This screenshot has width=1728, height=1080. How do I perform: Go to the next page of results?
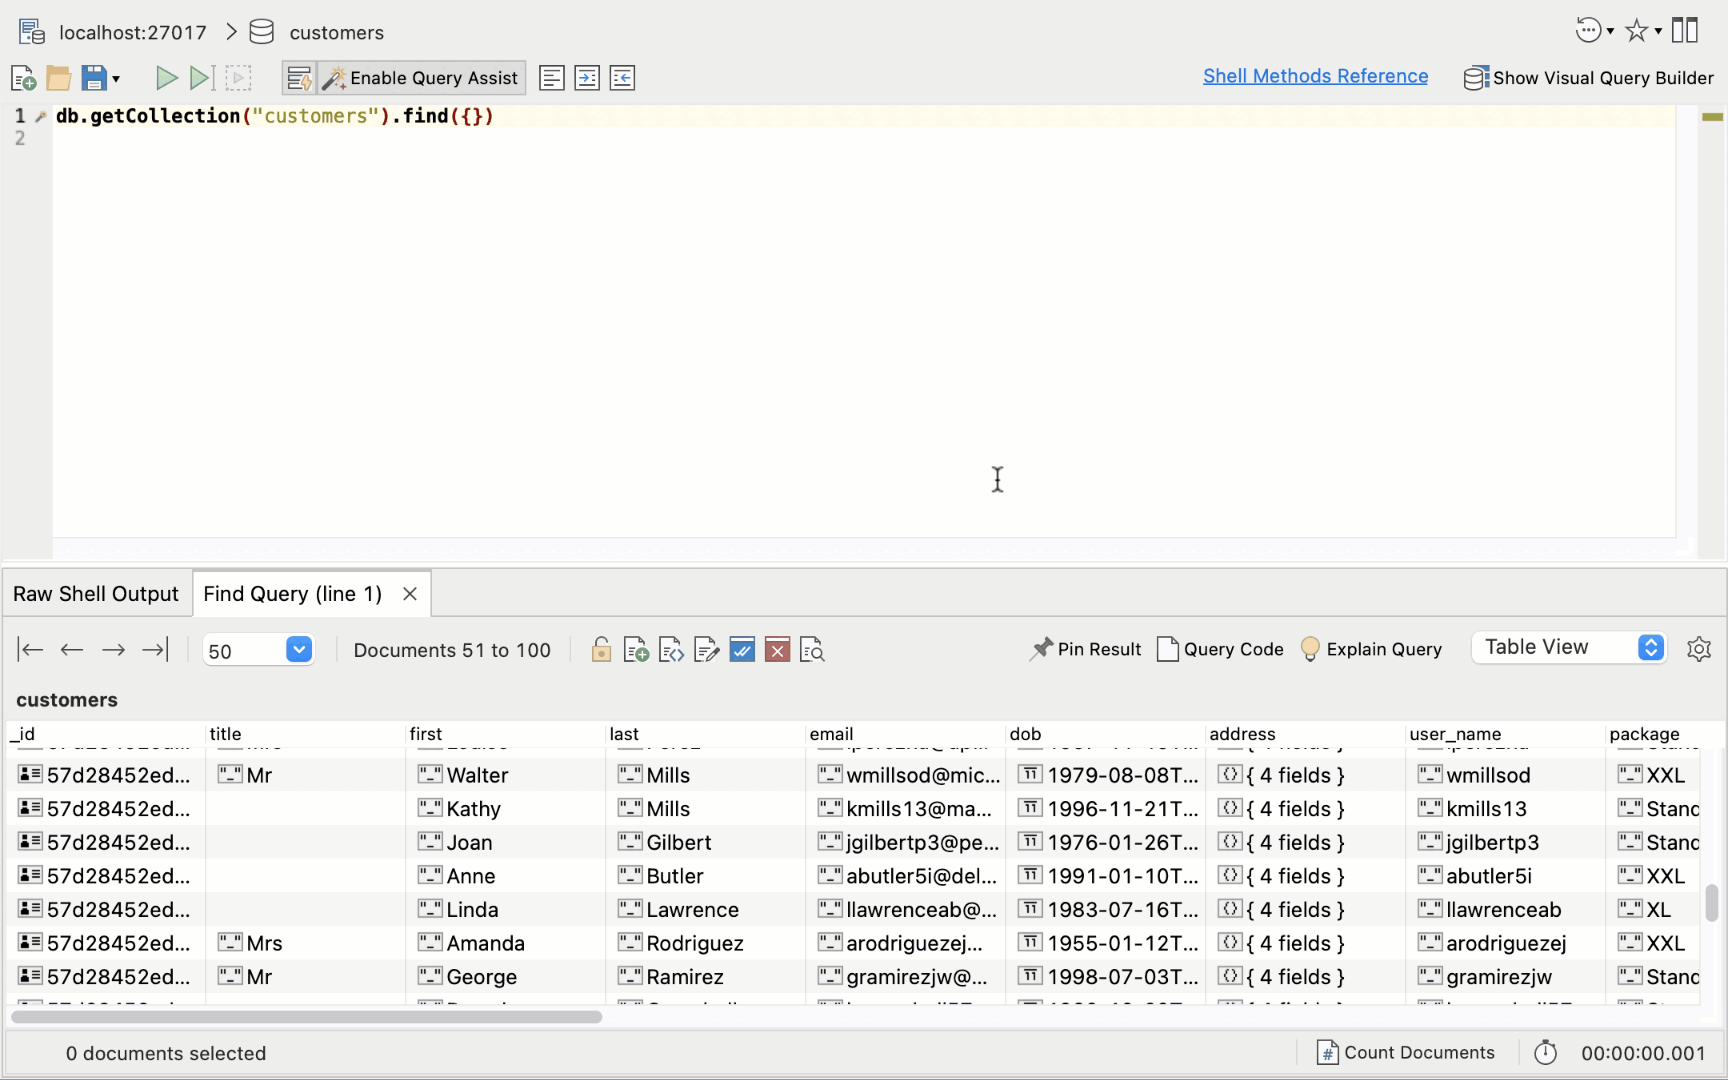114,650
